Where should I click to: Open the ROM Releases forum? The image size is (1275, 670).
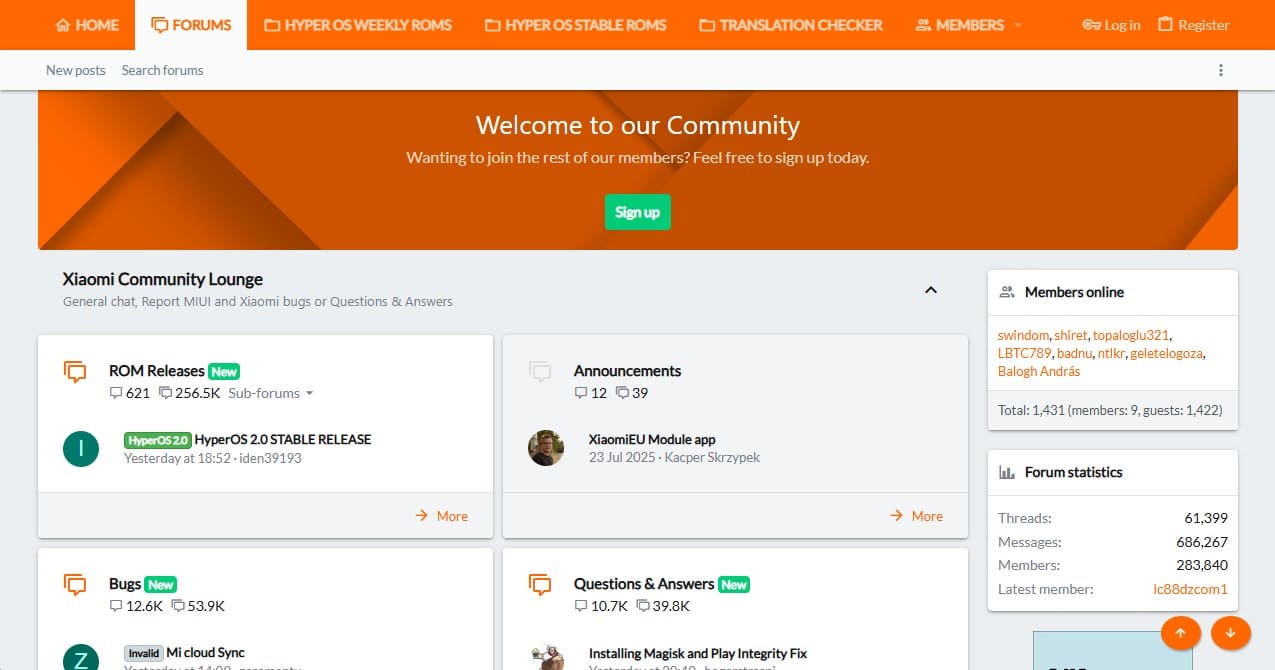click(157, 371)
